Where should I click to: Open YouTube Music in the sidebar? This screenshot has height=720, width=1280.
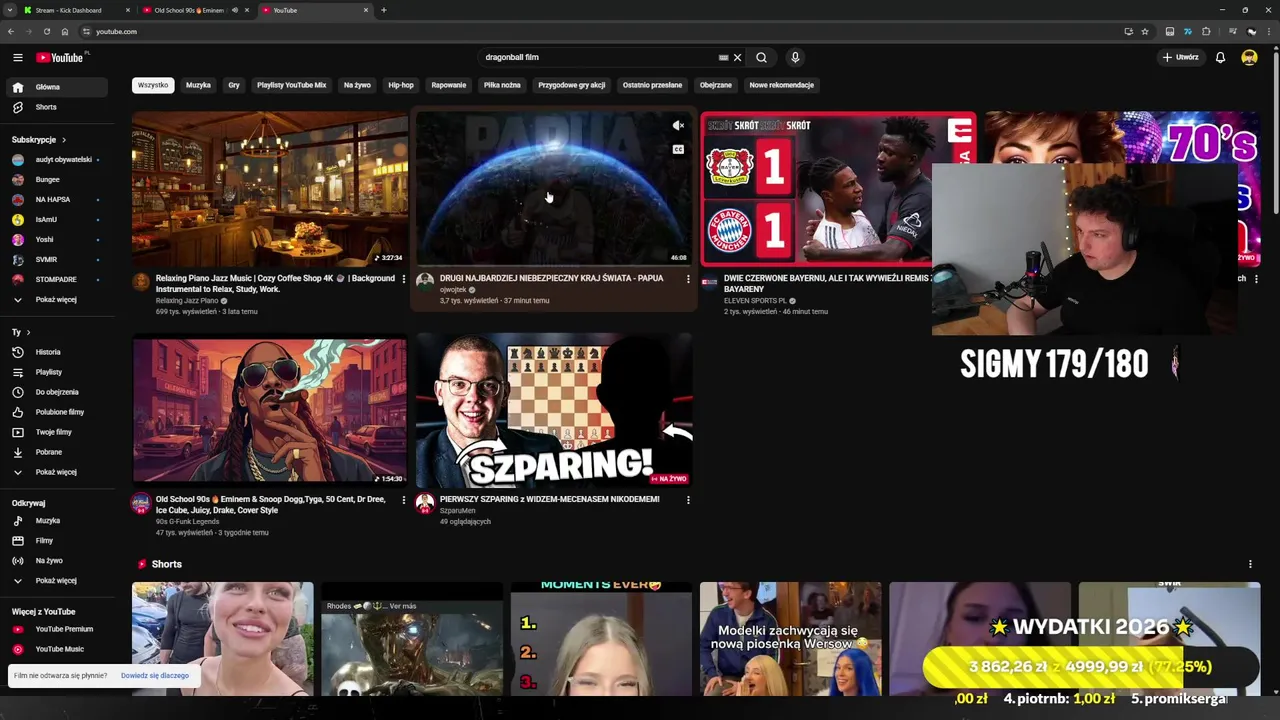click(x=57, y=649)
